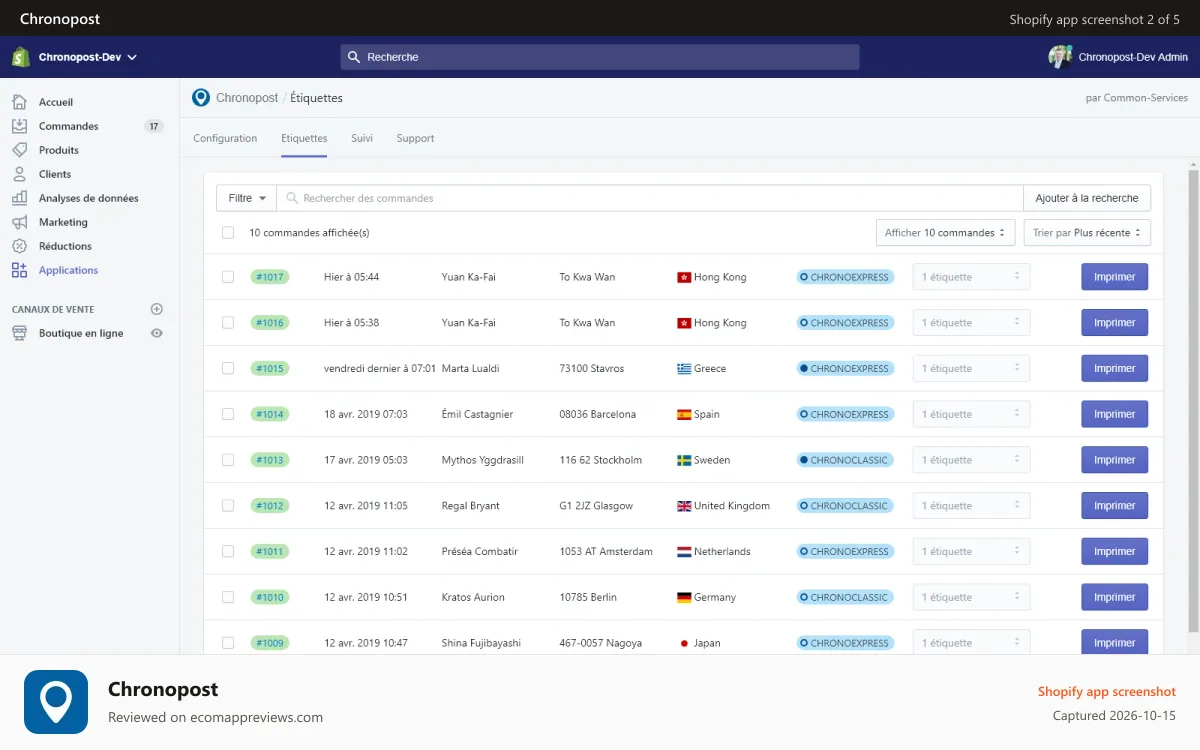1200x750 pixels.
Task: Click CHRONOCLASSIC tag on Stockholm order
Action: (845, 460)
